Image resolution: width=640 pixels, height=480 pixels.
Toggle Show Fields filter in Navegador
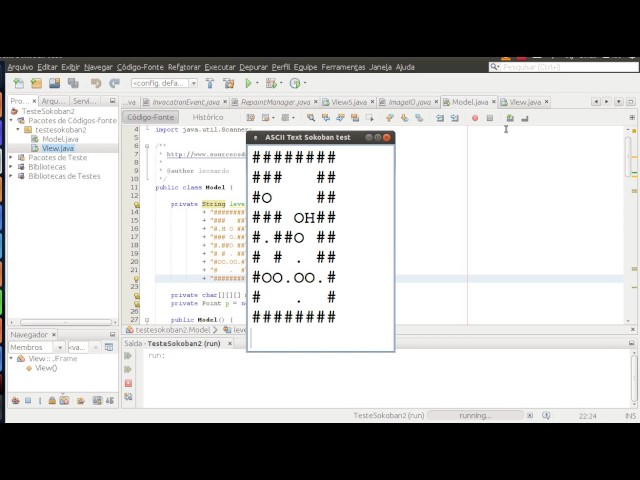click(28, 401)
